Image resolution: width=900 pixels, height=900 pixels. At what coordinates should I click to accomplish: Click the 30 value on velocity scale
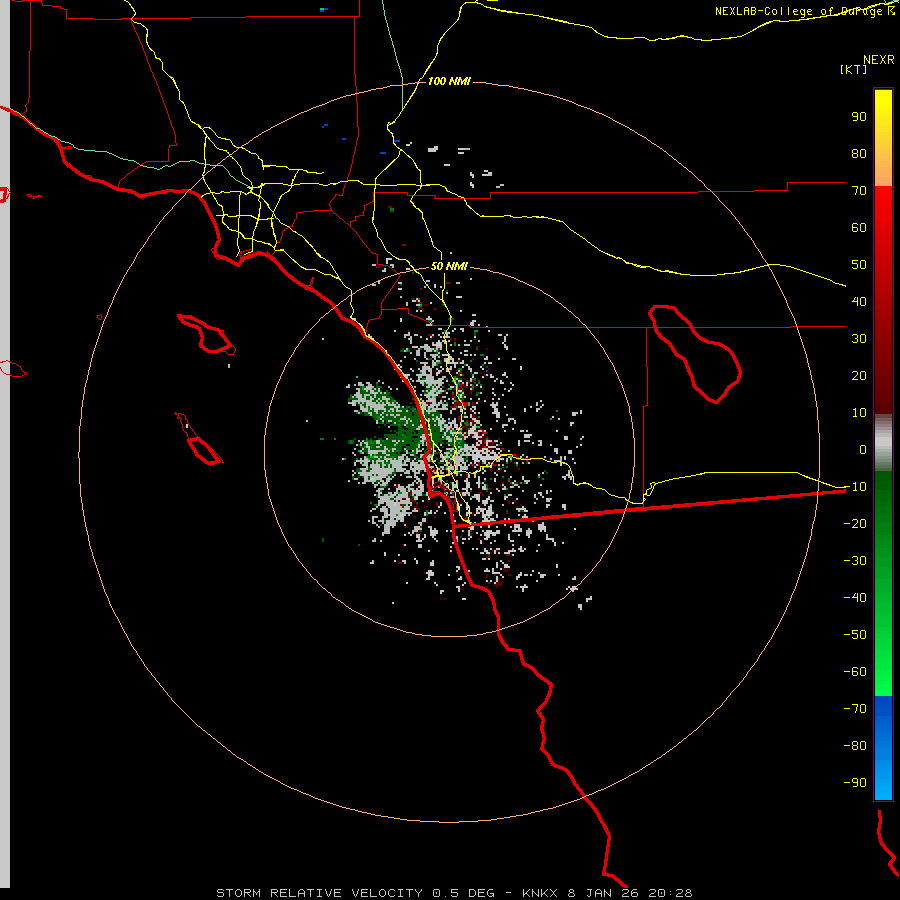tap(859, 339)
